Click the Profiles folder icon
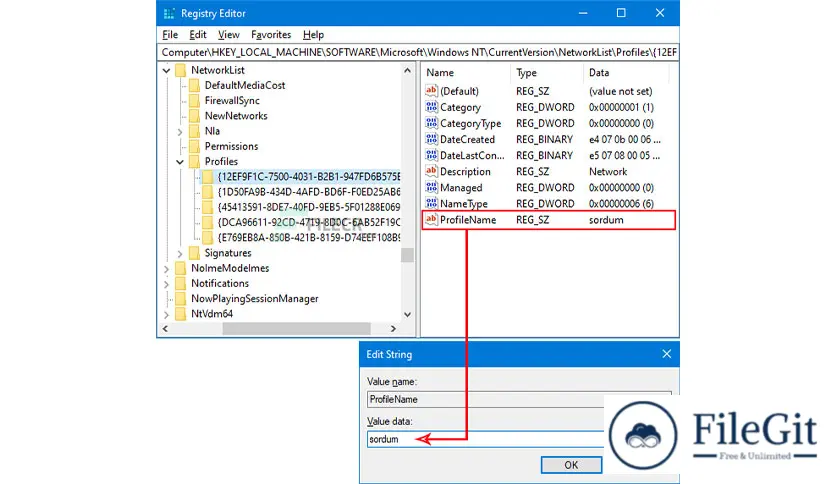 pos(195,162)
